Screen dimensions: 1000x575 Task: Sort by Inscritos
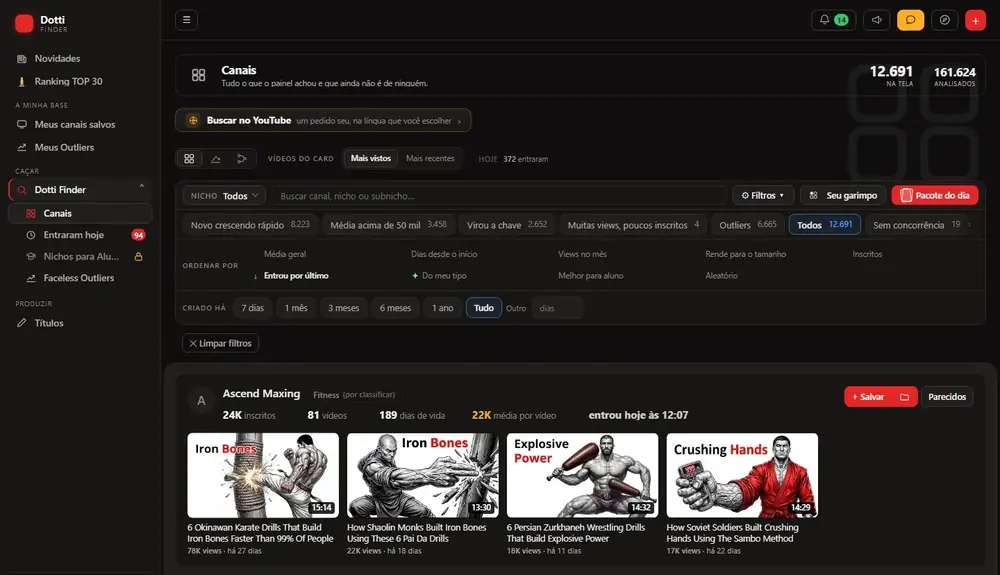pyautogui.click(x=867, y=254)
